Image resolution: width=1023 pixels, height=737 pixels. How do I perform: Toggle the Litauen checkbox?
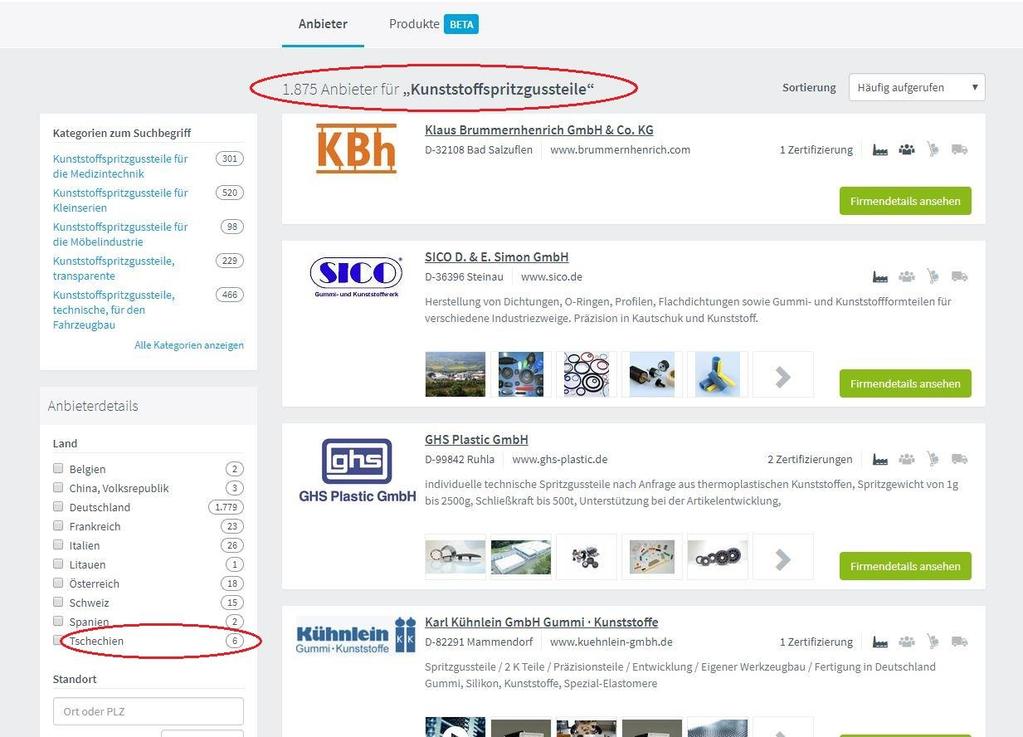58,564
